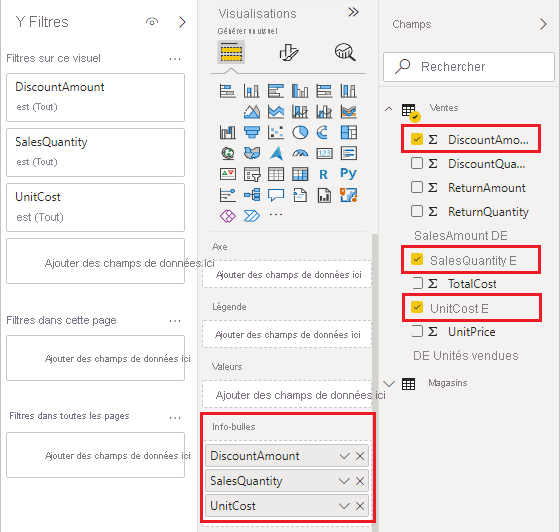Image resolution: width=560 pixels, height=532 pixels.
Task: Select the R script visual
Action: (x=324, y=175)
